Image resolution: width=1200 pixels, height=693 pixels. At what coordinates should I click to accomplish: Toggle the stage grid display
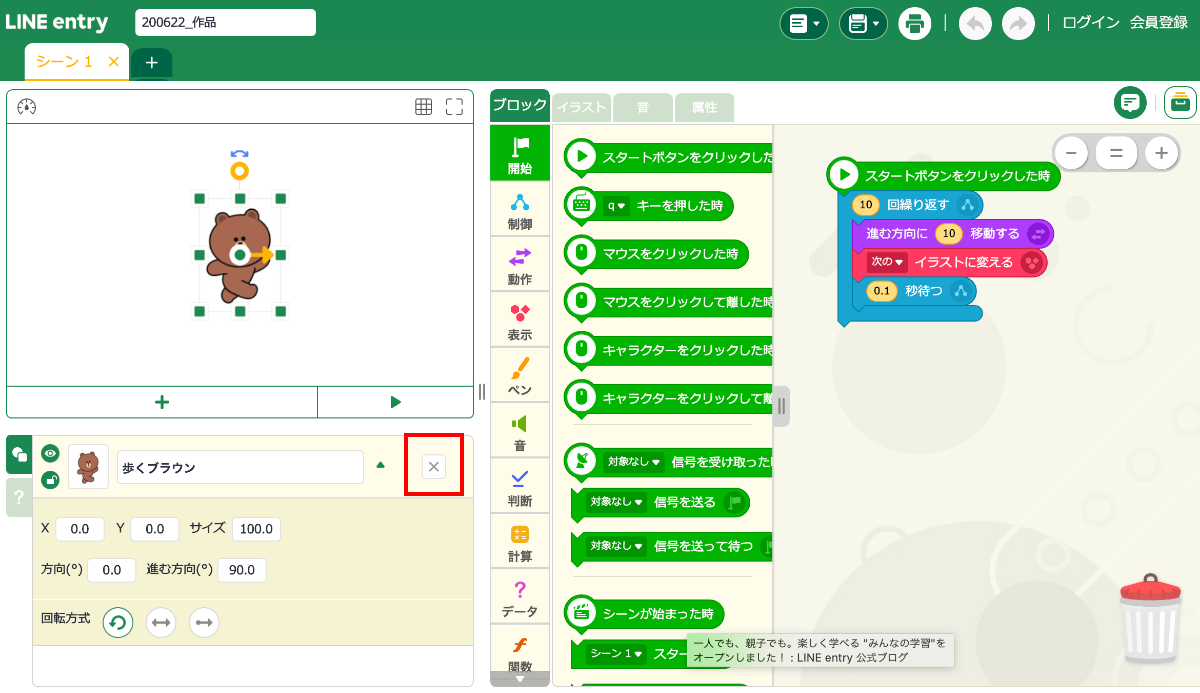click(424, 107)
